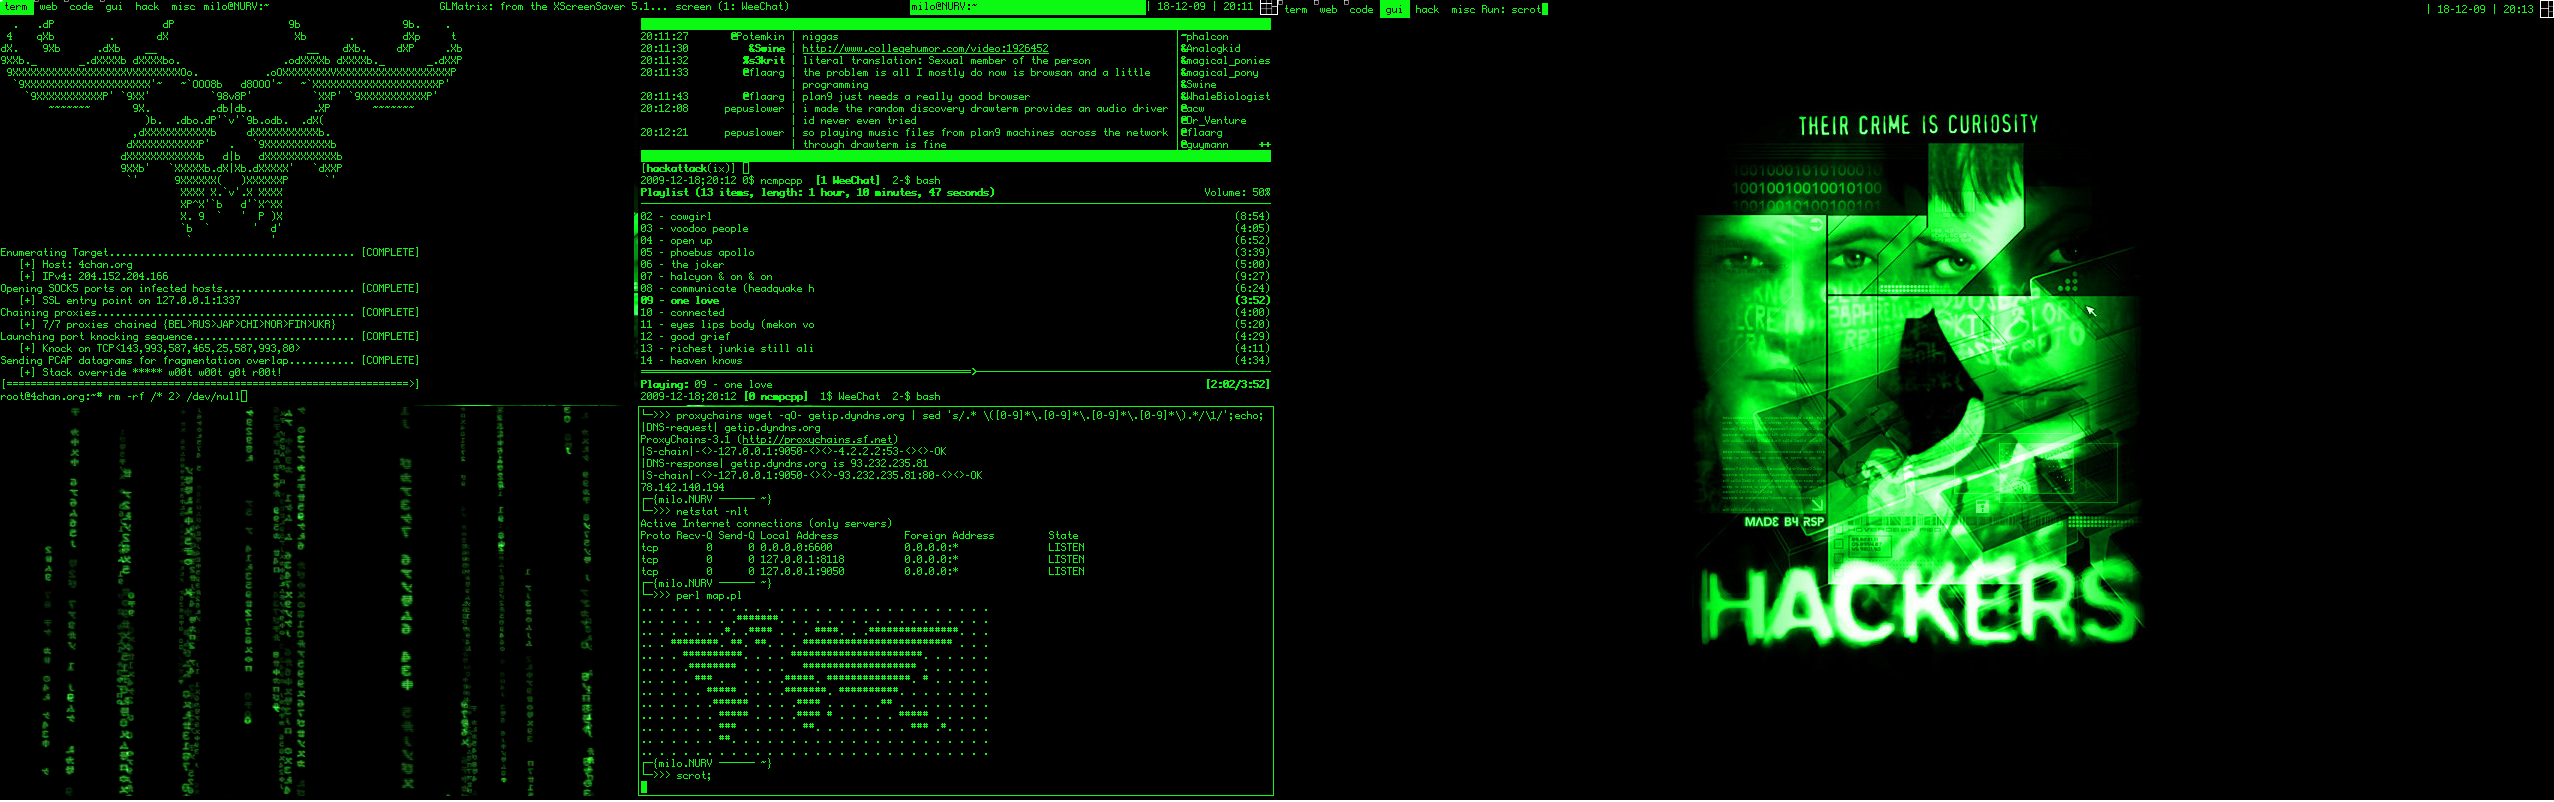Switch to the misc tag on left monitor
Viewport: 2554px width, 802px height.
point(183,7)
